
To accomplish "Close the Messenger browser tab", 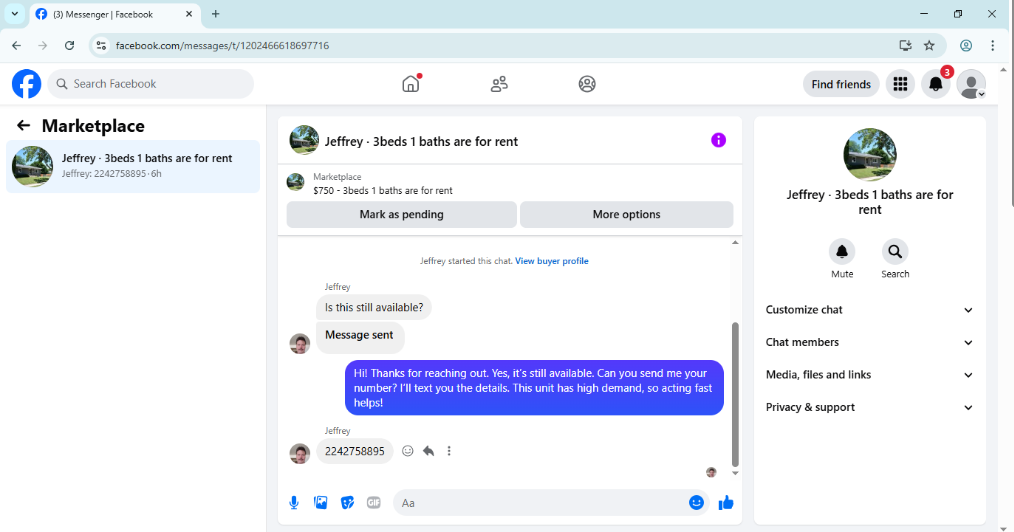I will [189, 14].
